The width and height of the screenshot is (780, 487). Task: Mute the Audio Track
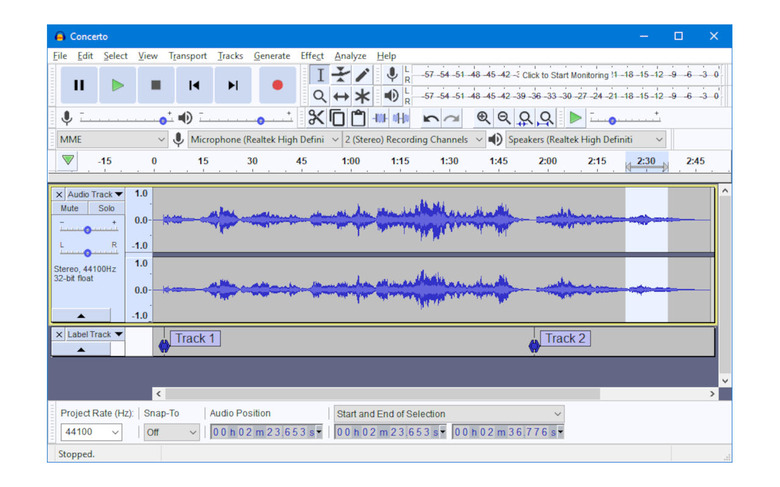coord(69,209)
